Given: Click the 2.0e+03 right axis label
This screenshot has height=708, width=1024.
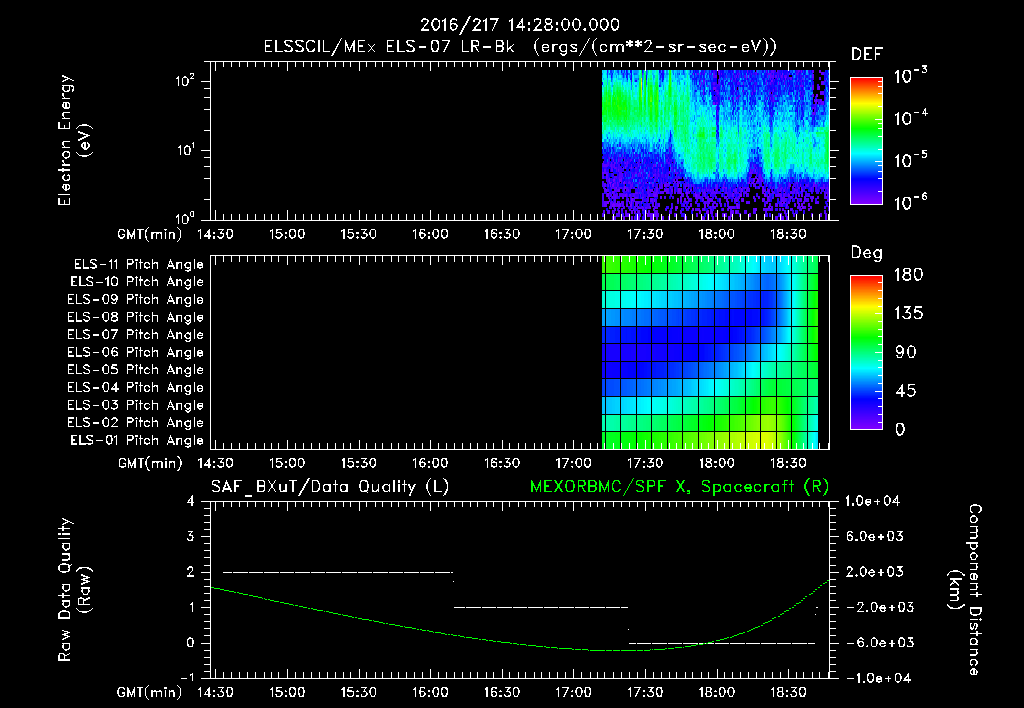Looking at the screenshot, I should (874, 572).
